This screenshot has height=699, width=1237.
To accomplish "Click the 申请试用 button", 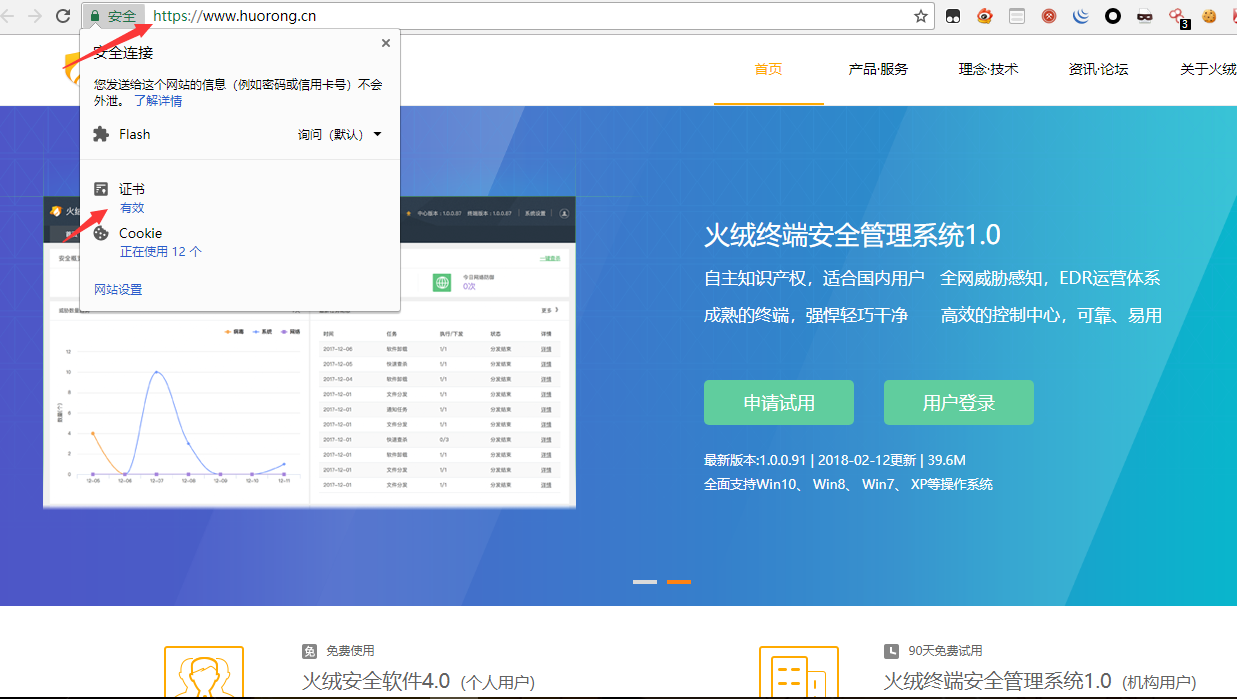I will pyautogui.click(x=779, y=402).
